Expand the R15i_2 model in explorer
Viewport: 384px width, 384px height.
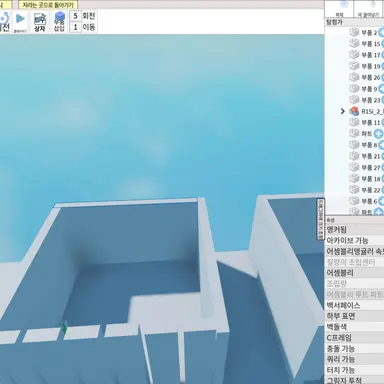[x=343, y=111]
